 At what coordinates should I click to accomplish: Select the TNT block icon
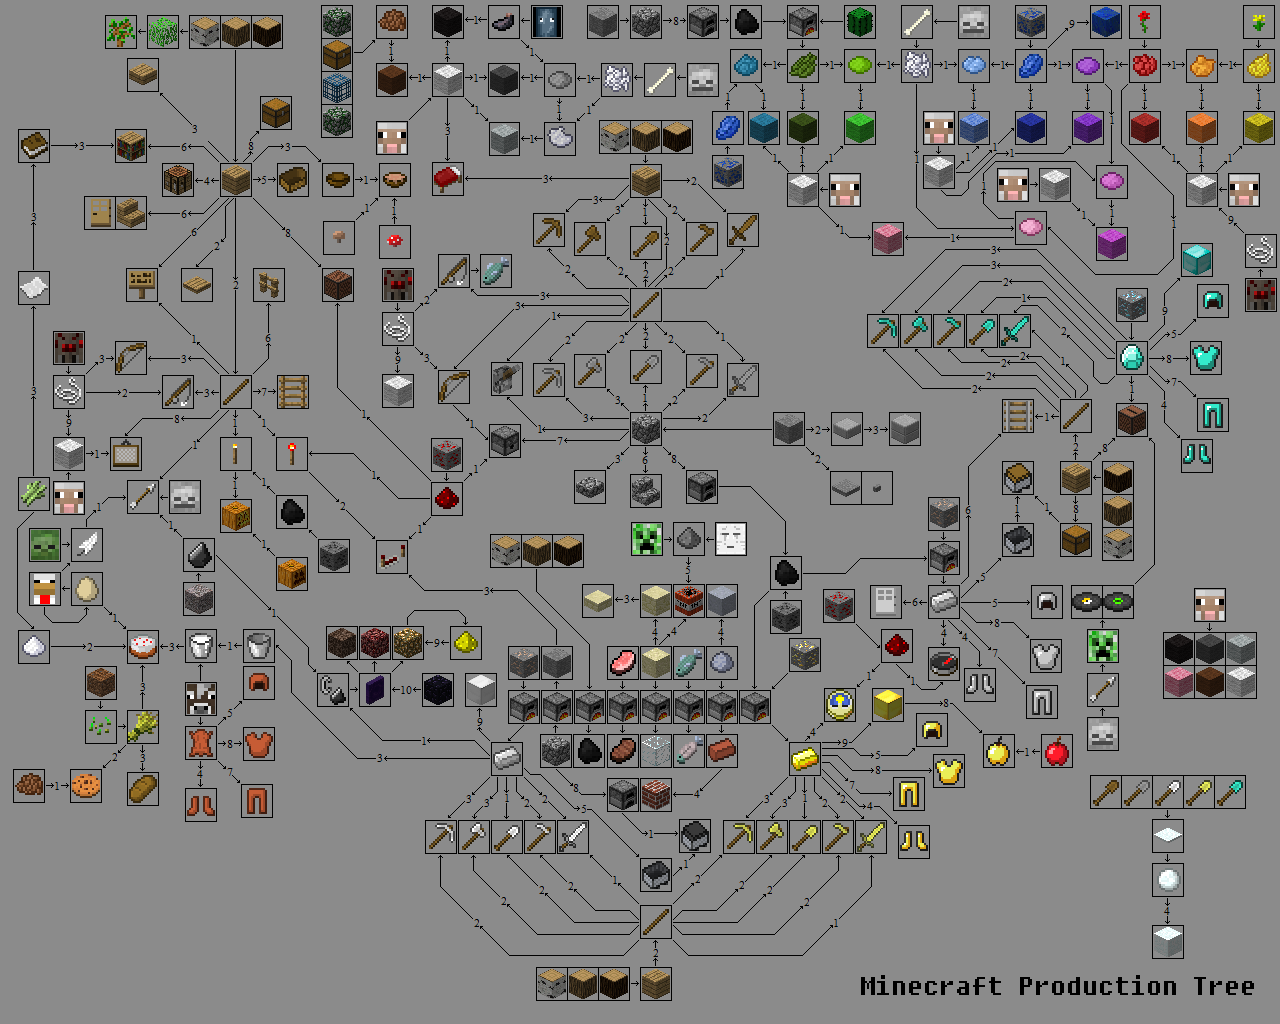point(689,600)
